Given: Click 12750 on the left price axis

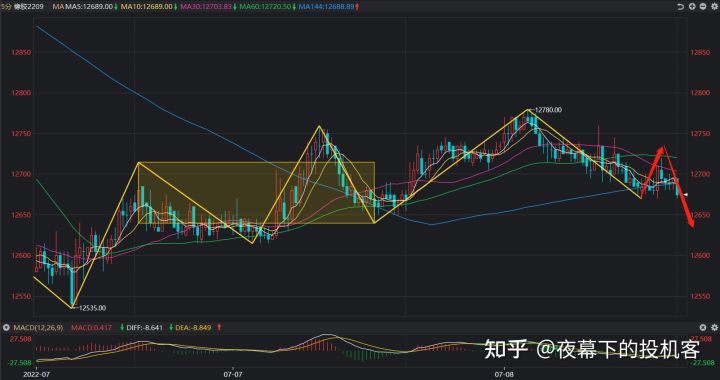Looking at the screenshot, I should point(22,134).
